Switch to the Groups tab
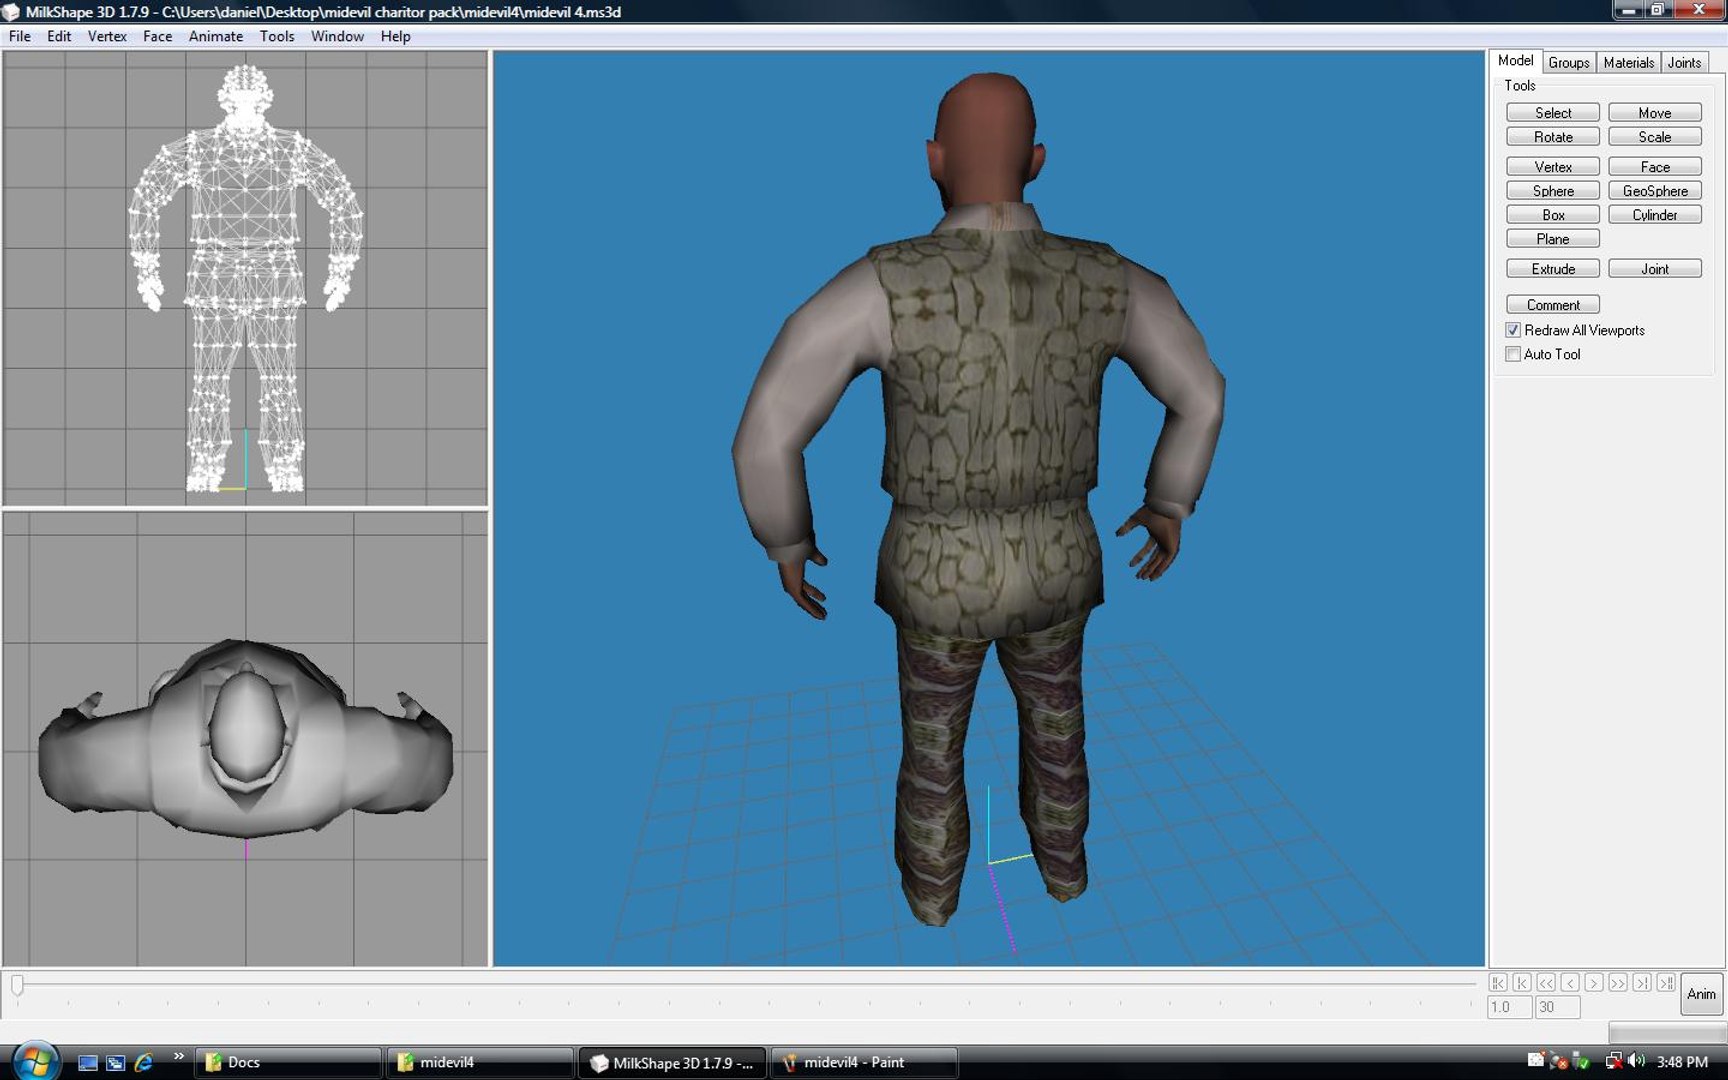1728x1080 pixels. (1568, 62)
